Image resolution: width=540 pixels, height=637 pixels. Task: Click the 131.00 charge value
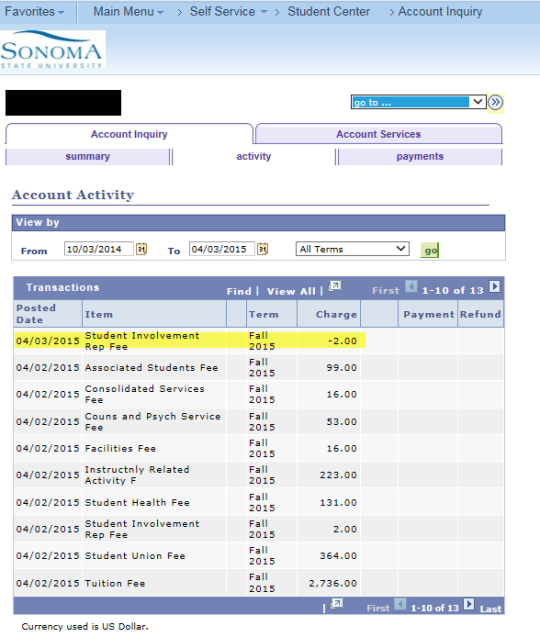[x=338, y=503]
